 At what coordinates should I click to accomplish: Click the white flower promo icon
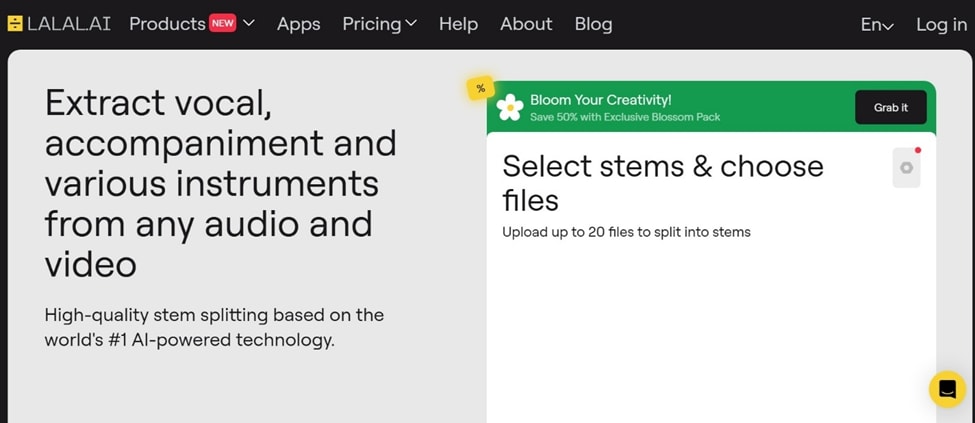pos(510,107)
